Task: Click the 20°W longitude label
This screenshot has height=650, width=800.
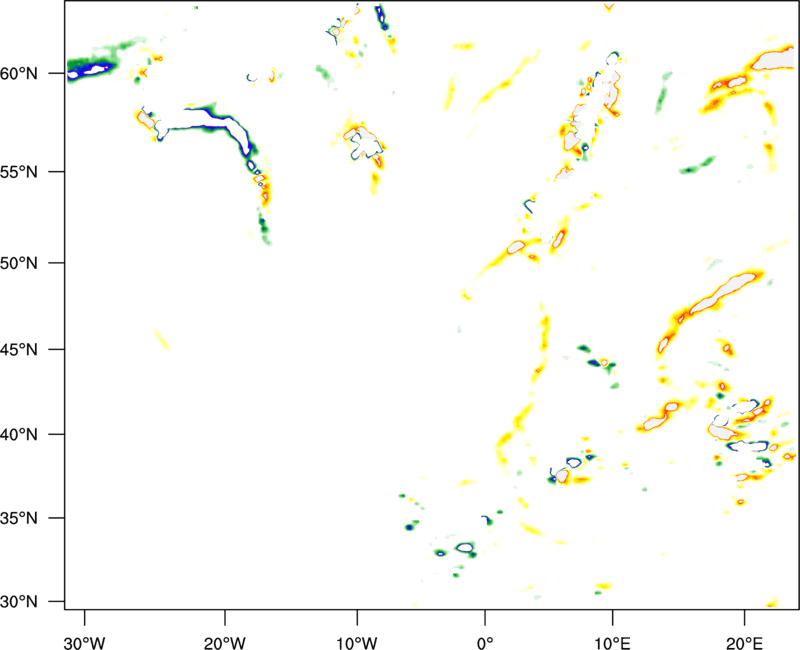Action: 225,643
